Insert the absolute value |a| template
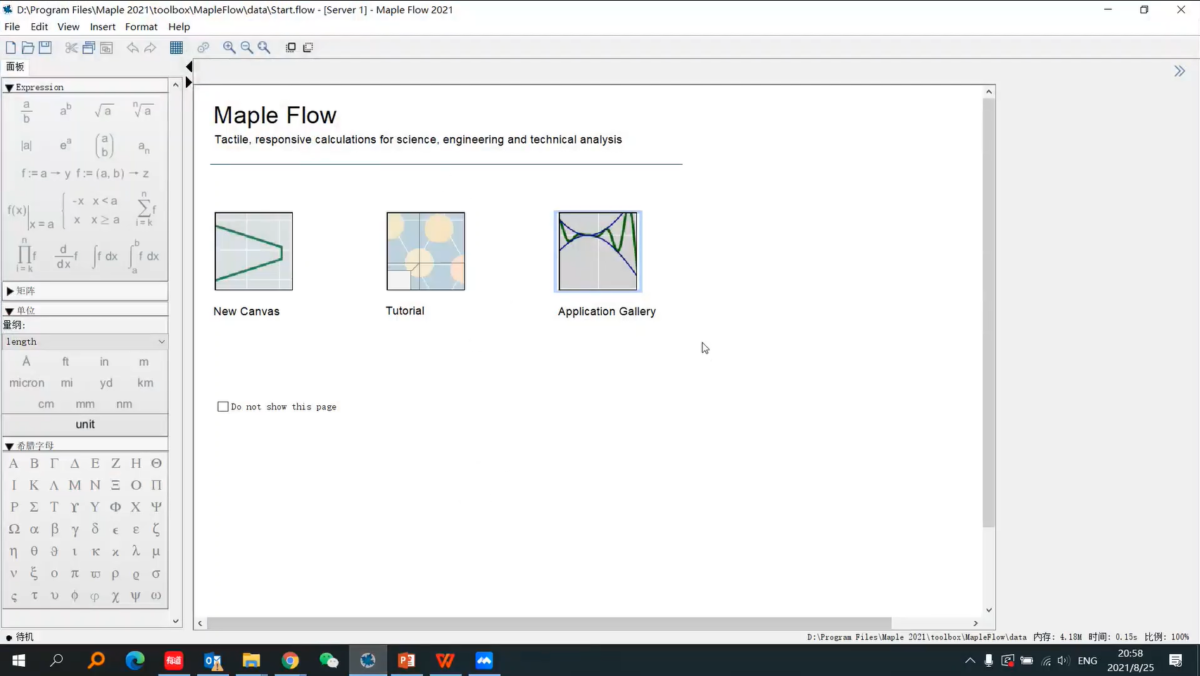 point(26,146)
